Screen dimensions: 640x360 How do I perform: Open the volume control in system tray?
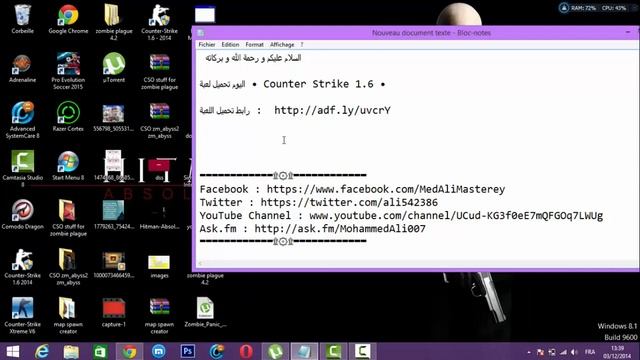574,352
